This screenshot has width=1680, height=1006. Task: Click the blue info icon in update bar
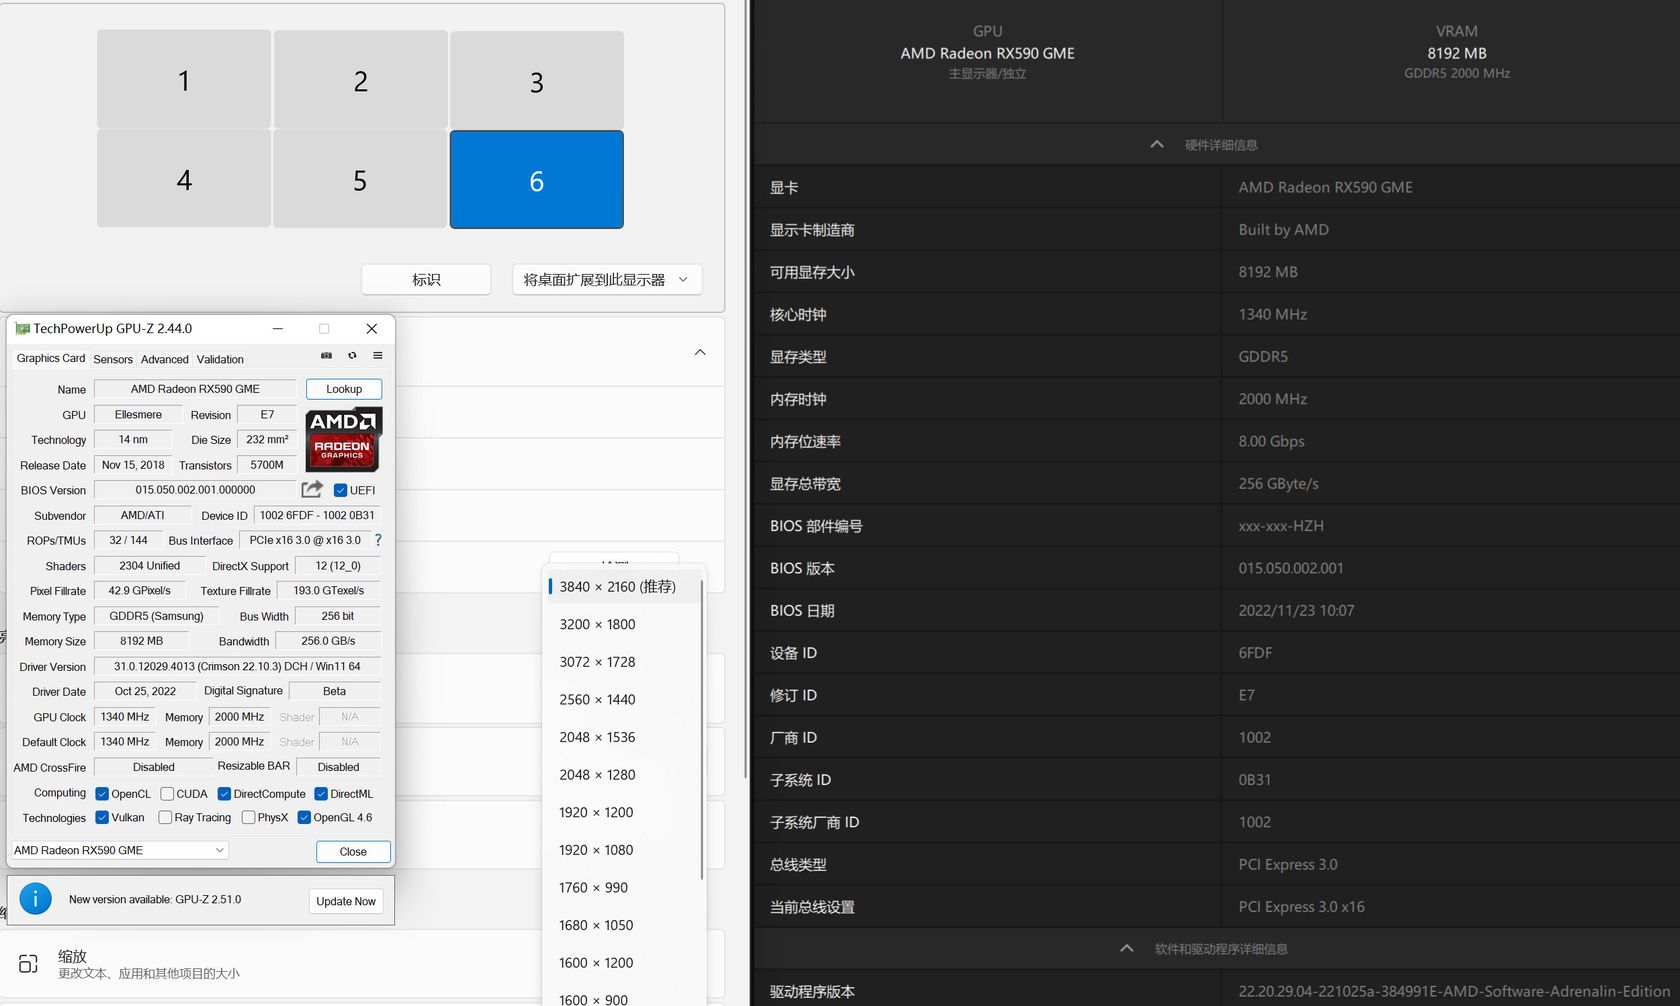(35, 899)
